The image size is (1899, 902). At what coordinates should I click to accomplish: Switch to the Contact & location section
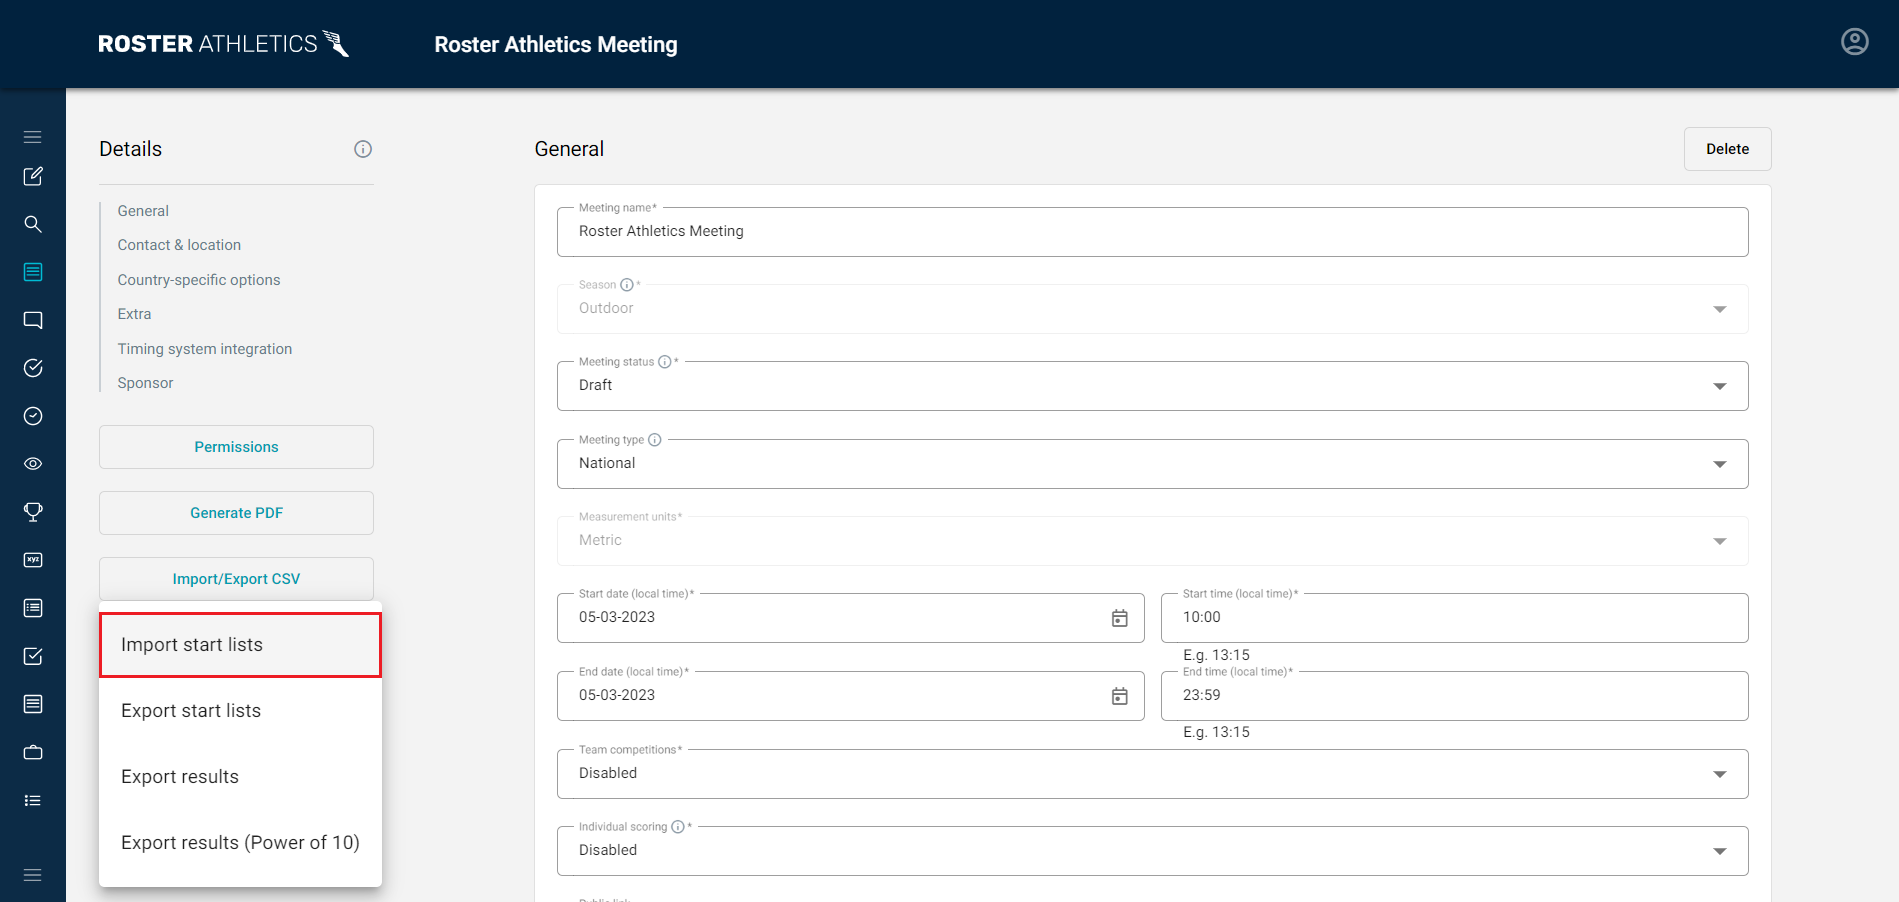(x=179, y=244)
